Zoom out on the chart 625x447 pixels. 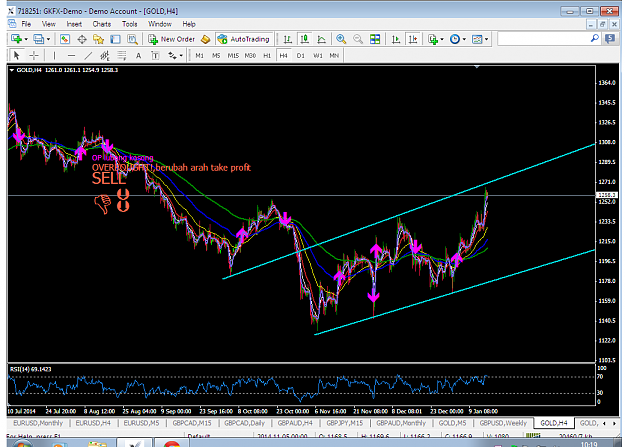point(358,39)
